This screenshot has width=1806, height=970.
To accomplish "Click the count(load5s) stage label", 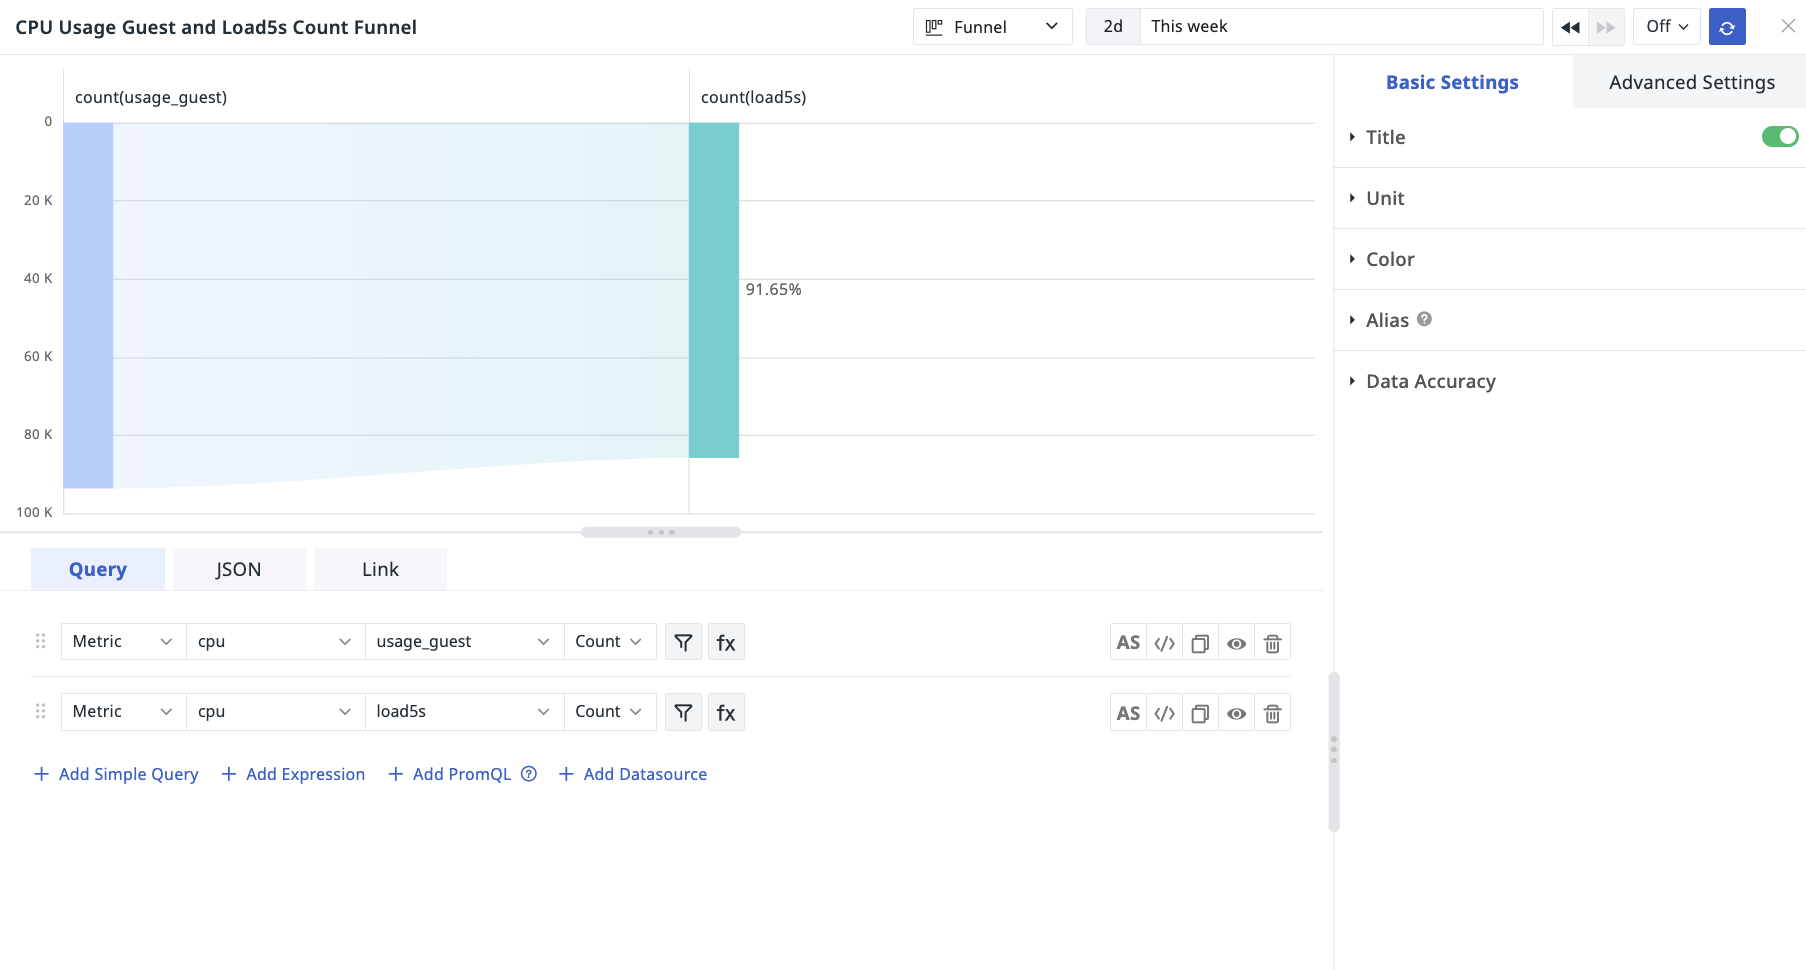I will pos(753,97).
